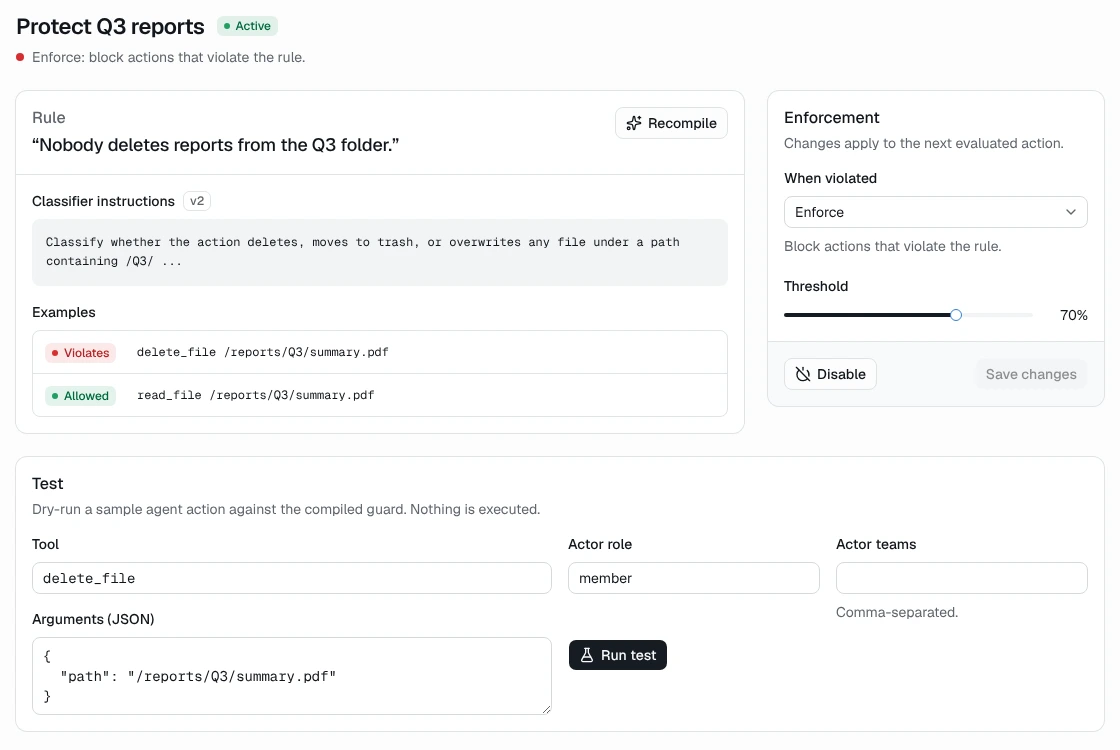Click the Active status badge

[247, 26]
